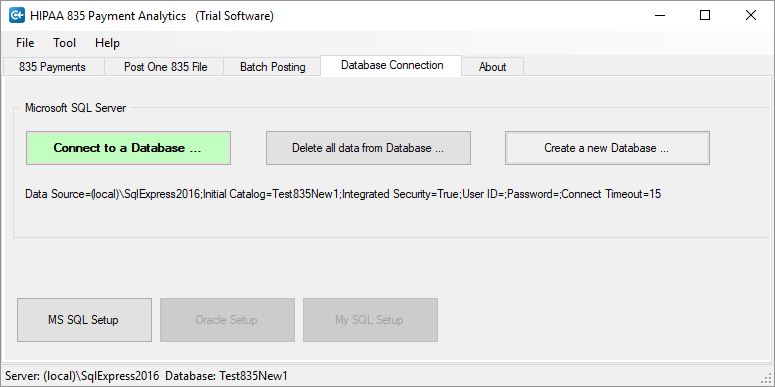Open MS SQL Setup
The height and width of the screenshot is (387, 775).
85,320
